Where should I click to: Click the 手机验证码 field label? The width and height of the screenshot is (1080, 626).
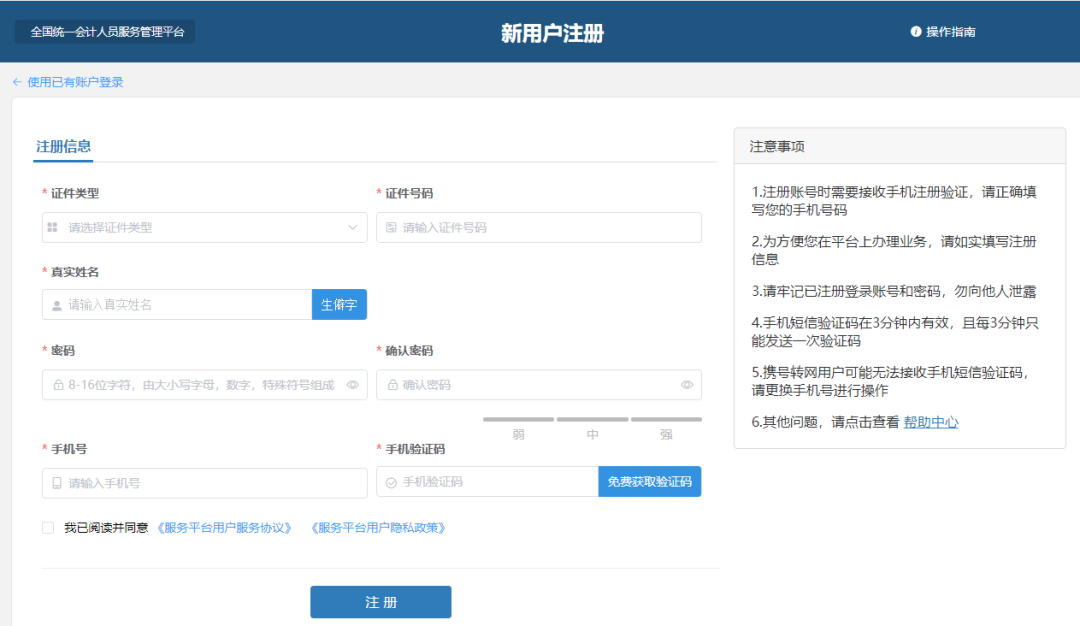pos(415,449)
